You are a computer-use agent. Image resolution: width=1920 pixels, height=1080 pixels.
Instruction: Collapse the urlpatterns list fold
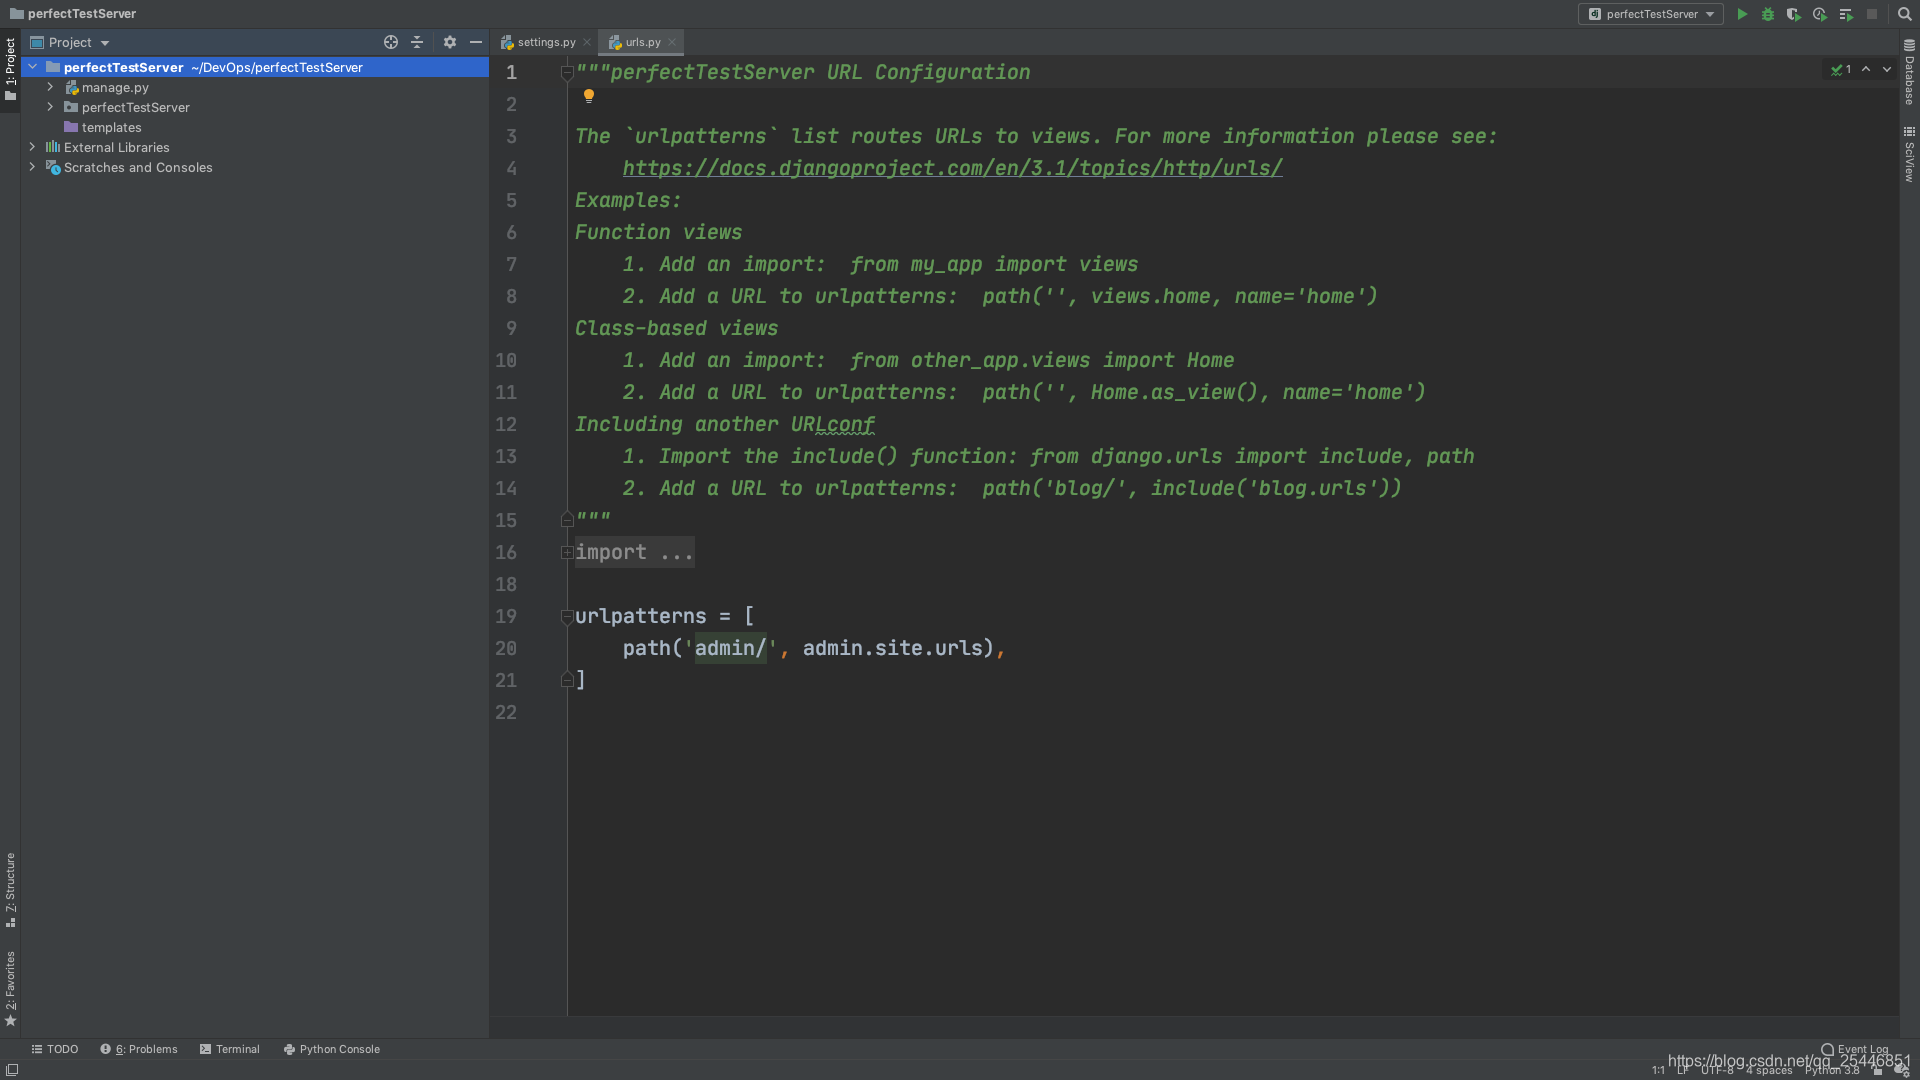click(x=567, y=616)
